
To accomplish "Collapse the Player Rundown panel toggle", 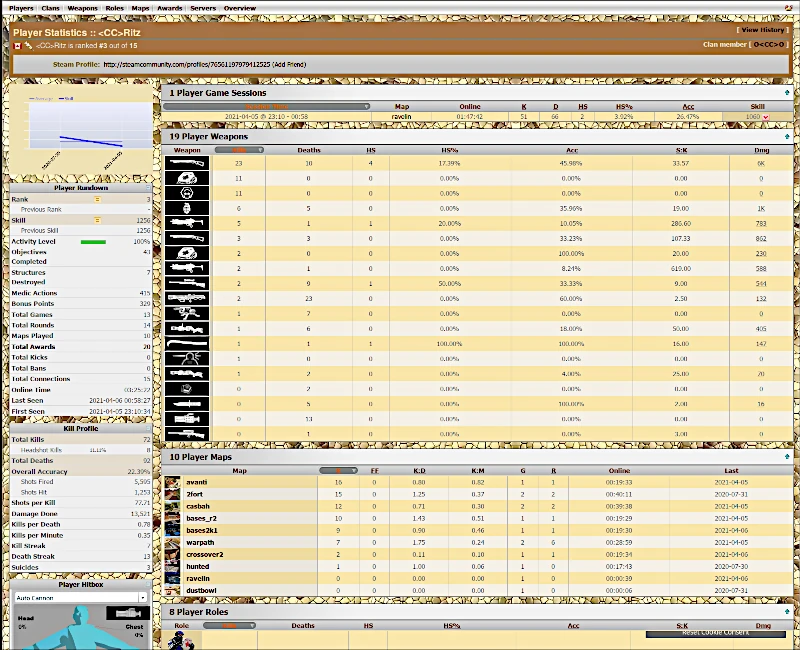I will point(148,188).
